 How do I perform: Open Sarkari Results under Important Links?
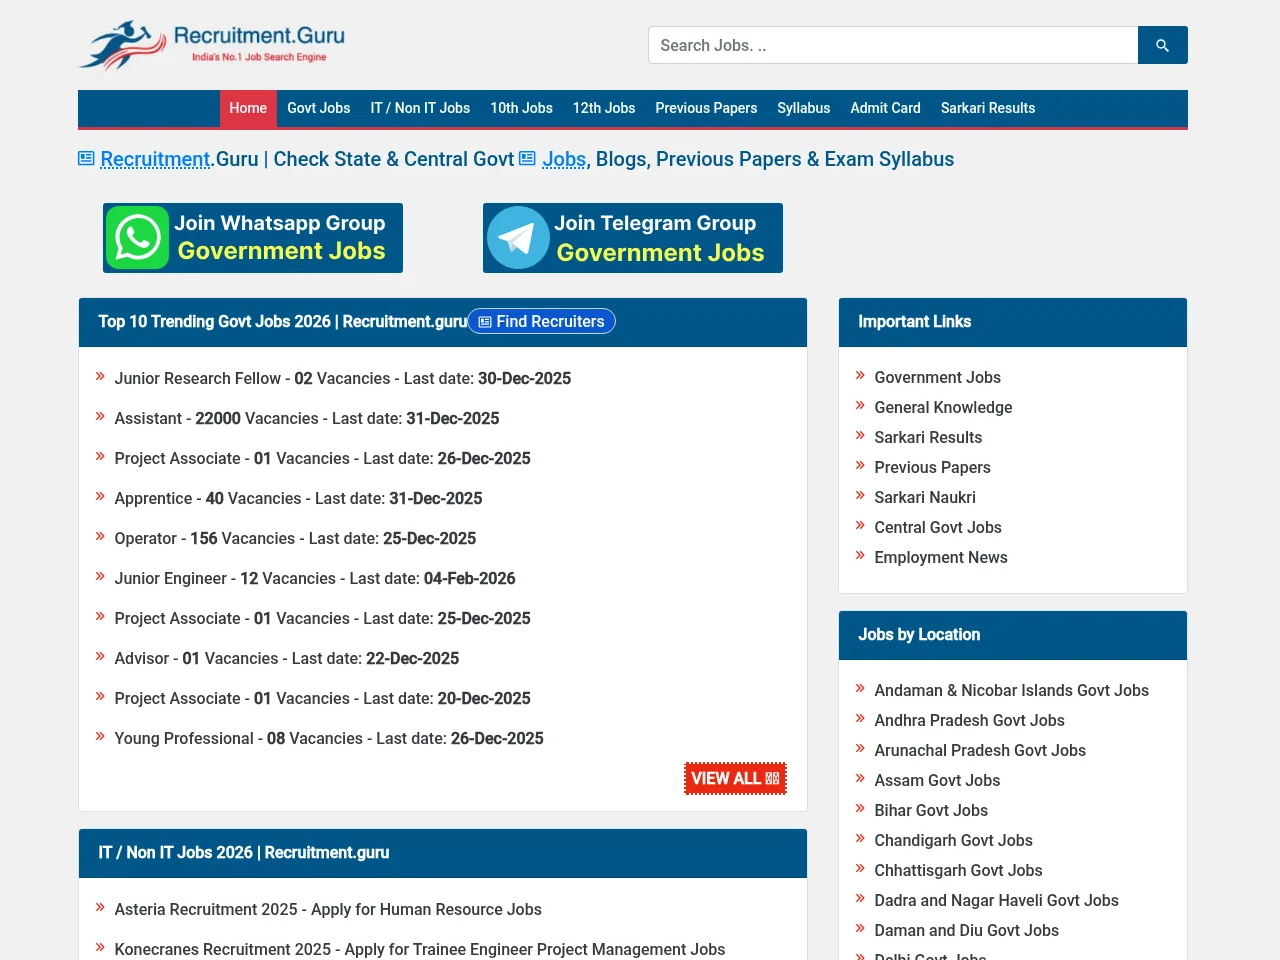coord(928,437)
